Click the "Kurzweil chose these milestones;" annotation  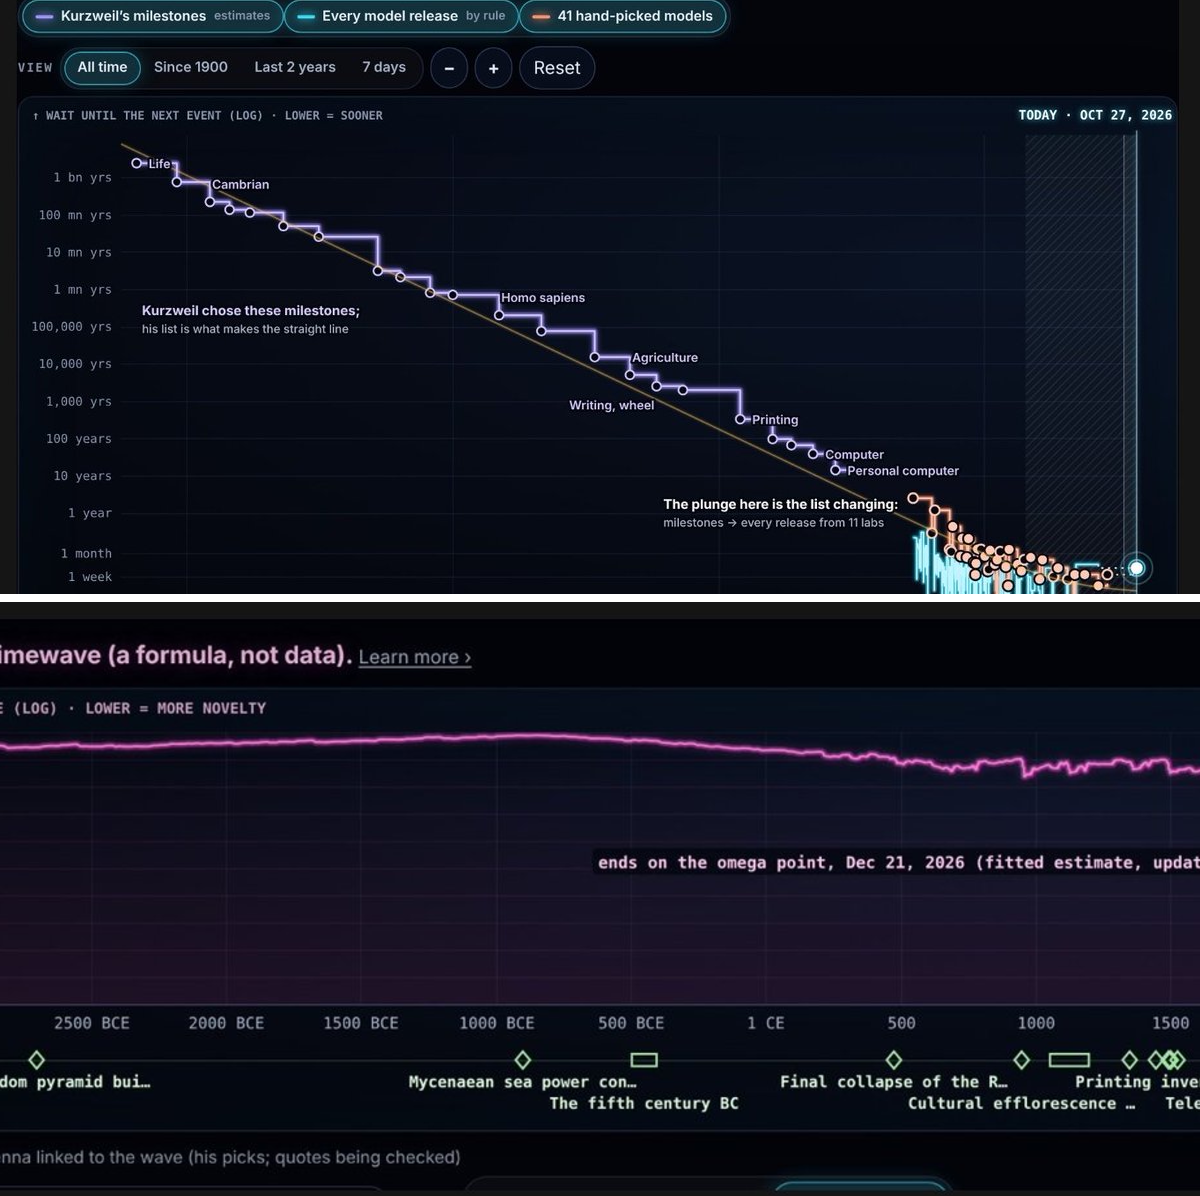click(251, 311)
